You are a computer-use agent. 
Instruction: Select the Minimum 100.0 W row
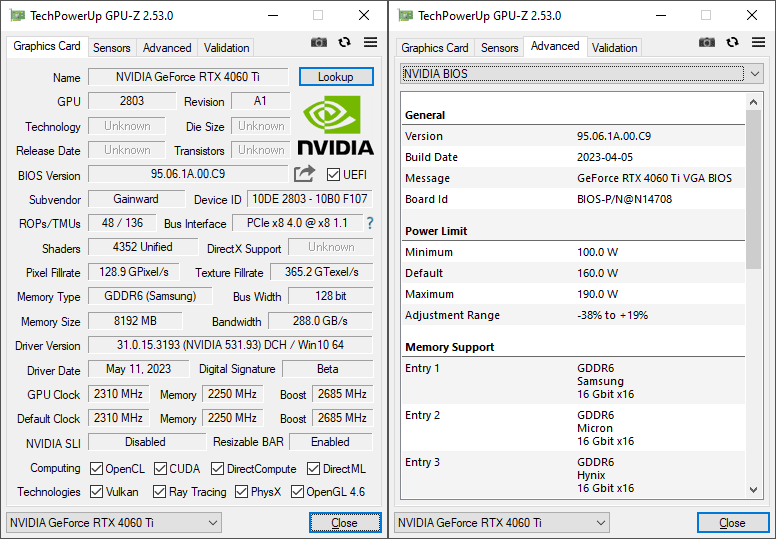coord(573,252)
